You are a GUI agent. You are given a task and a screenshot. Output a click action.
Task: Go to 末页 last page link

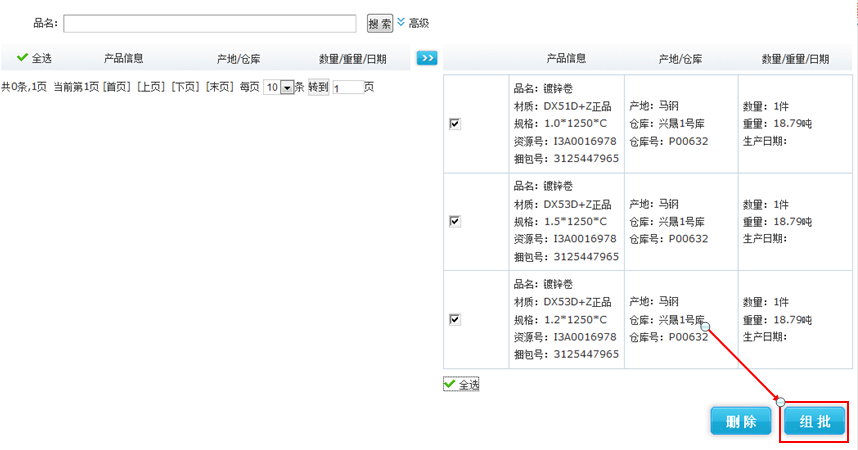[218, 88]
